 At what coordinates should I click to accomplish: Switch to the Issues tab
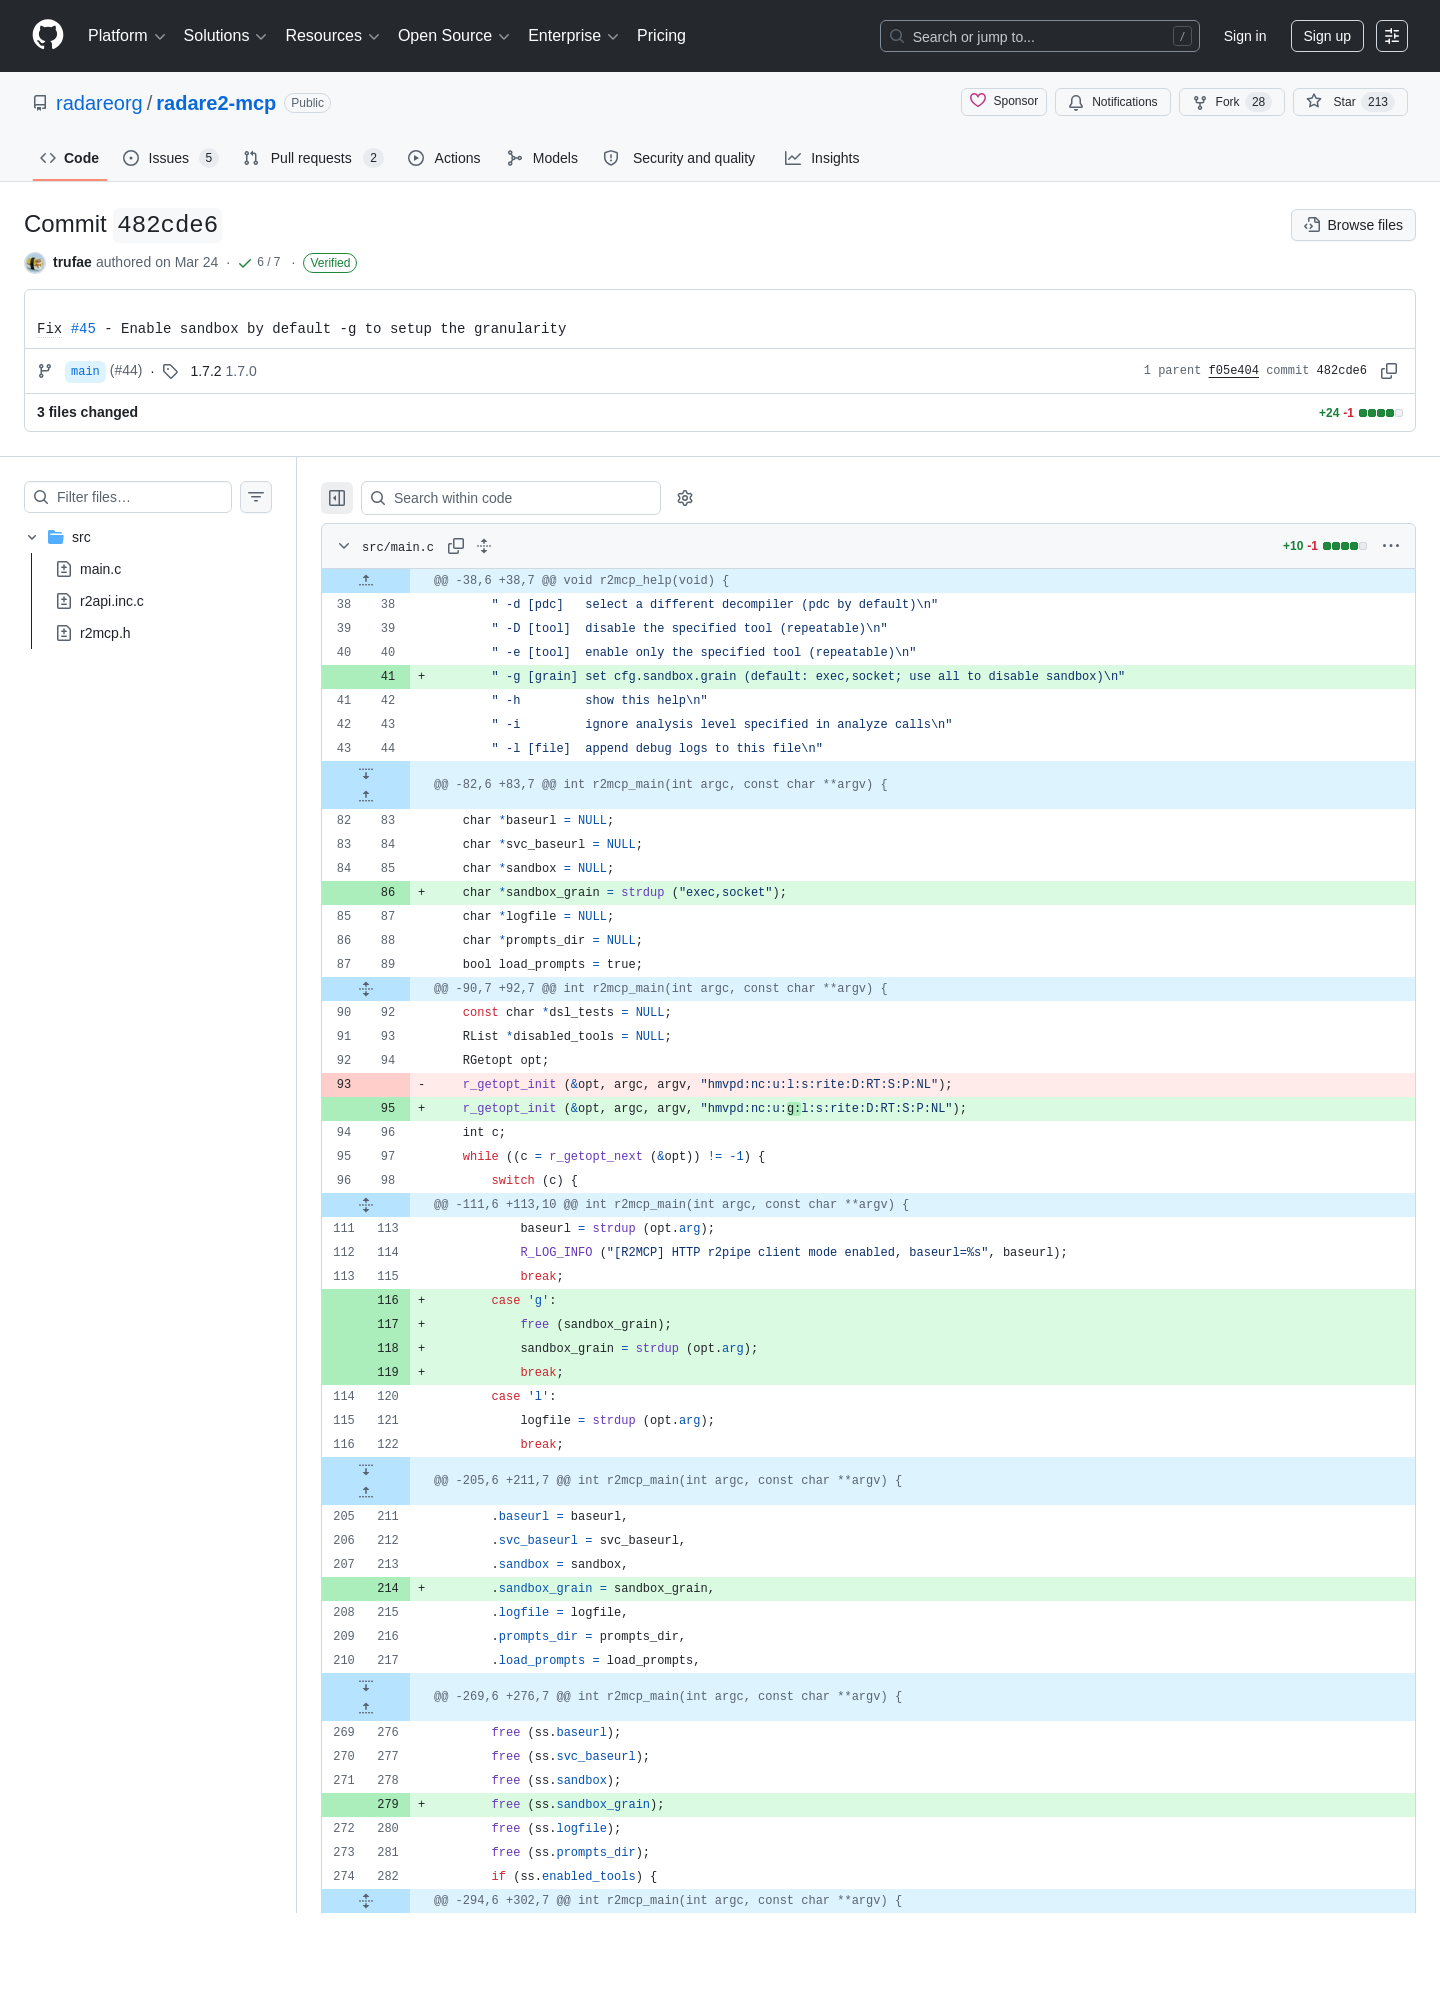[x=170, y=158]
